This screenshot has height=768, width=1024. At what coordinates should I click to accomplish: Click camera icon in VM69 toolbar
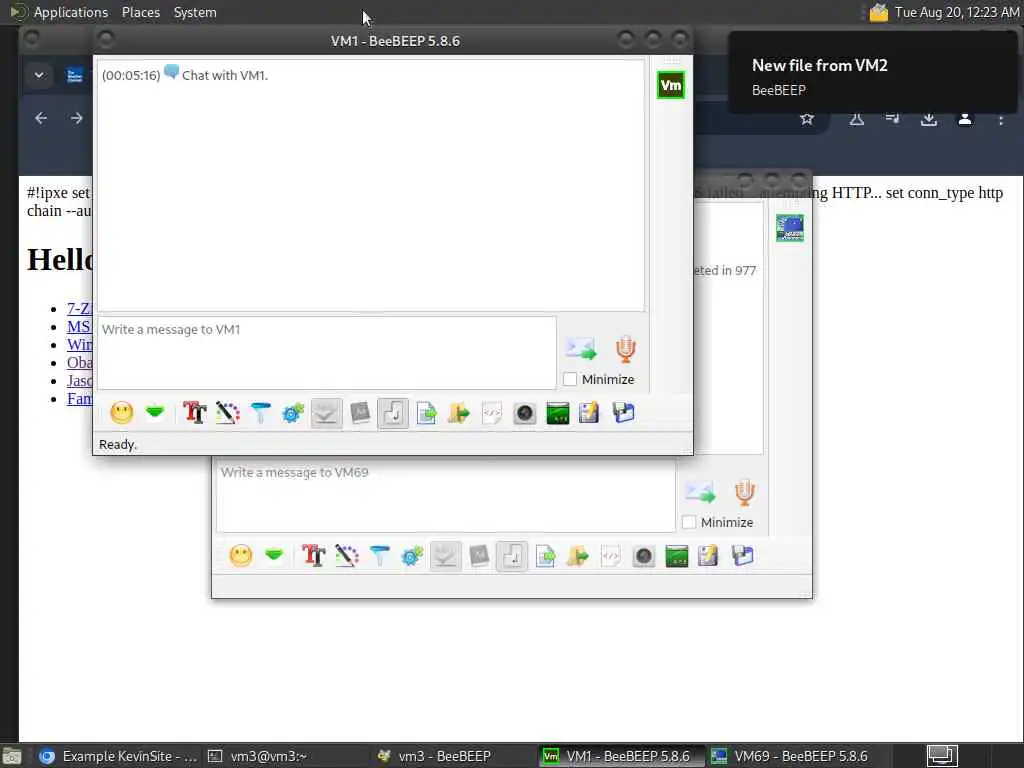pyautogui.click(x=643, y=556)
